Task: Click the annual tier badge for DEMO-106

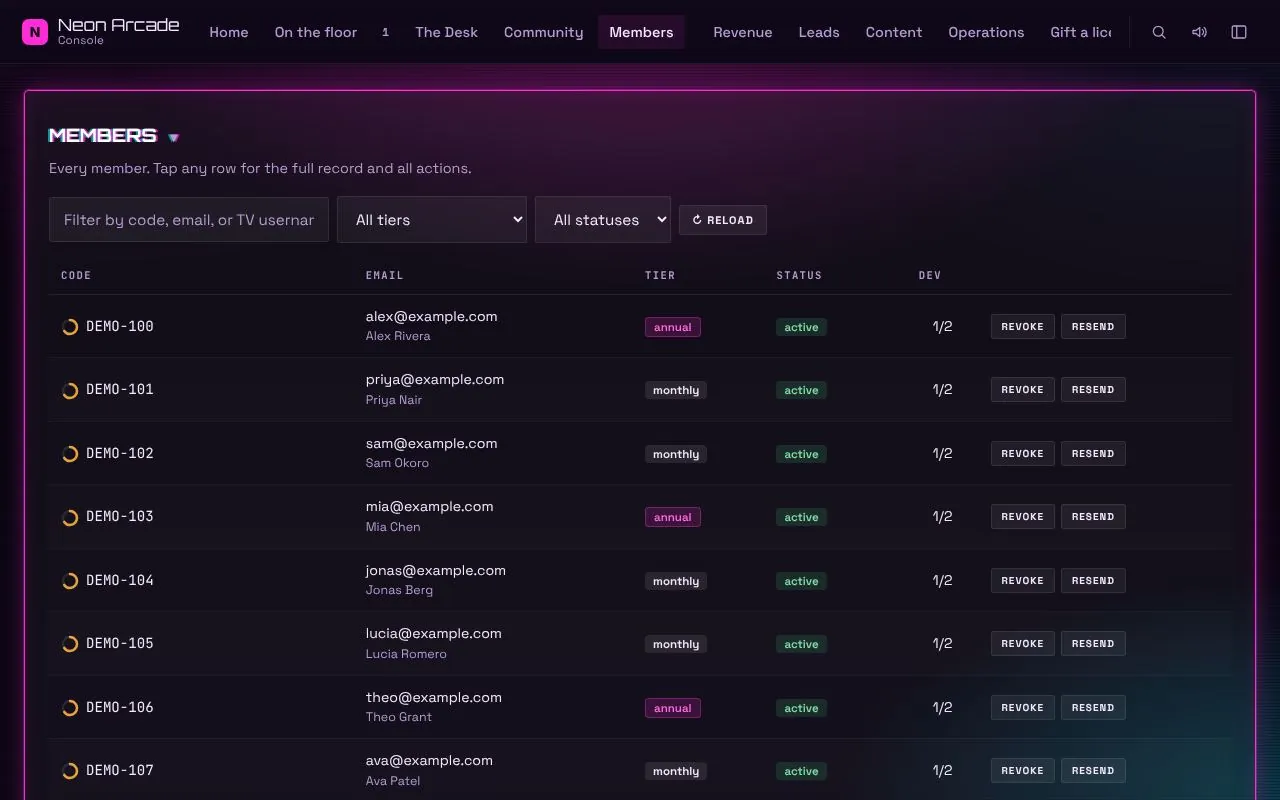Action: (x=673, y=708)
